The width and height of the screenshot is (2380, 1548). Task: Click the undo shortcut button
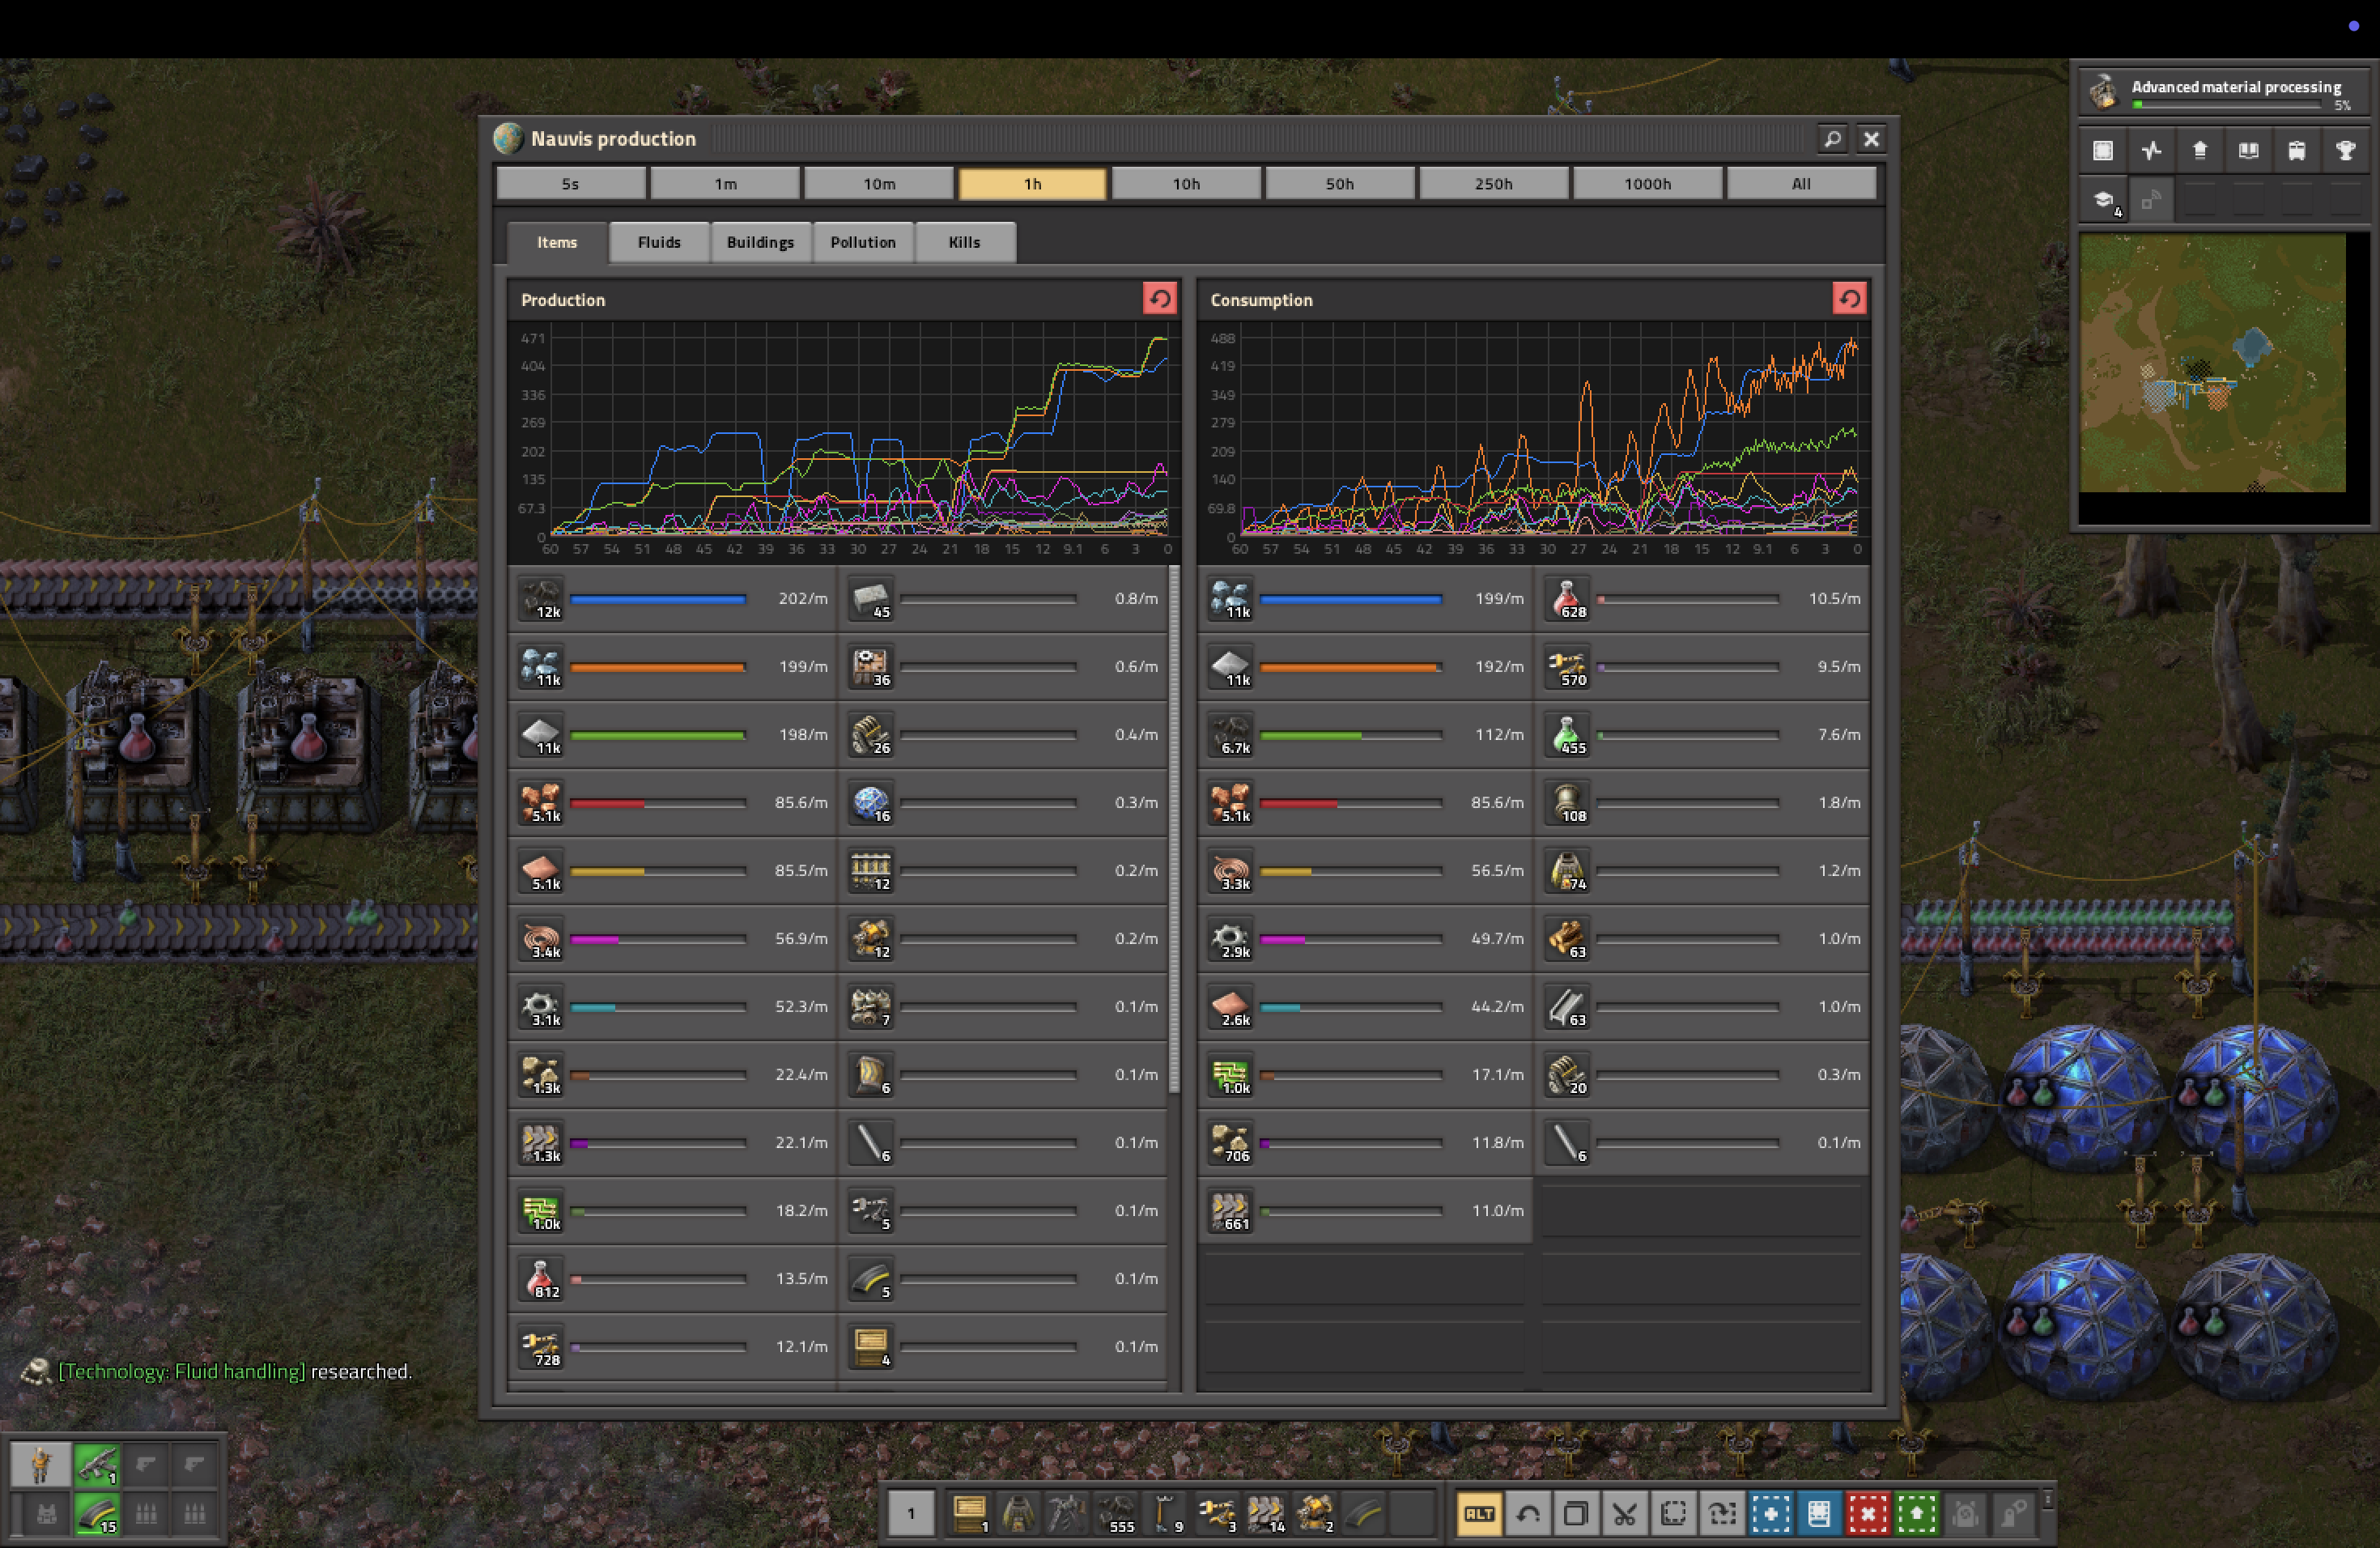1528,1513
